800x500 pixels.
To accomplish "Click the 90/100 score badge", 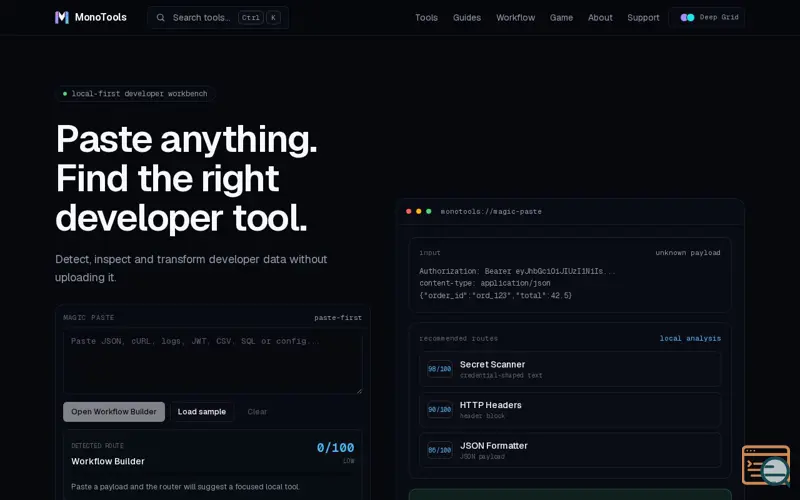I will coord(439,410).
